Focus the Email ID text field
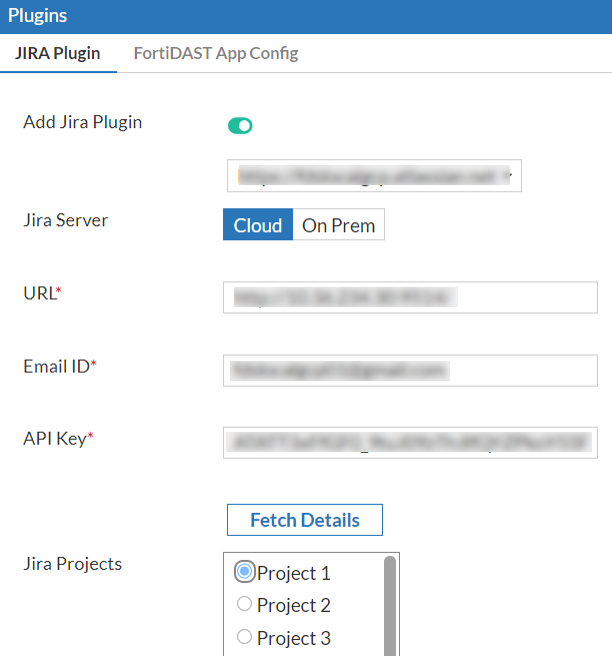The image size is (612, 656). pyautogui.click(x=410, y=370)
